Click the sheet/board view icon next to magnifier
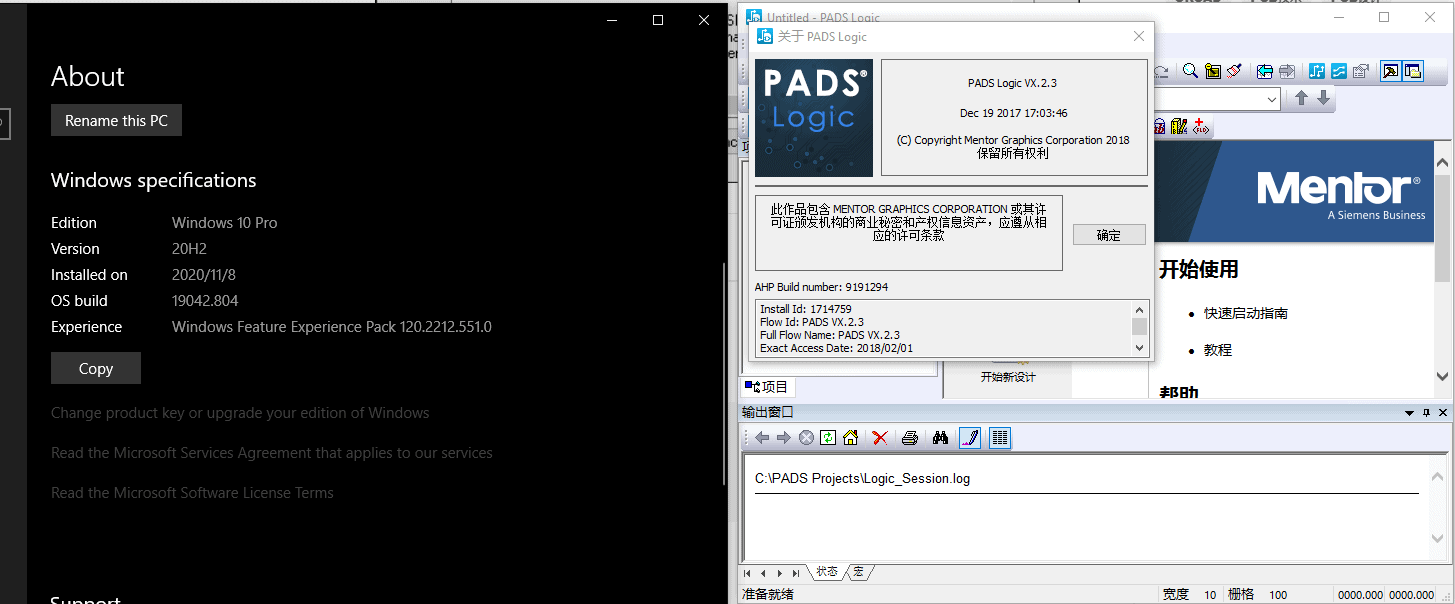 pos(1213,71)
